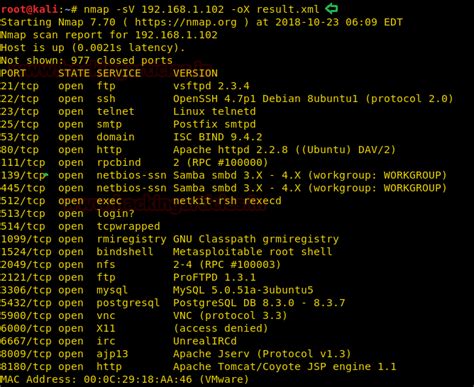474x387 pixels.
Task: Click the SERVICE column header
Action: (119, 73)
